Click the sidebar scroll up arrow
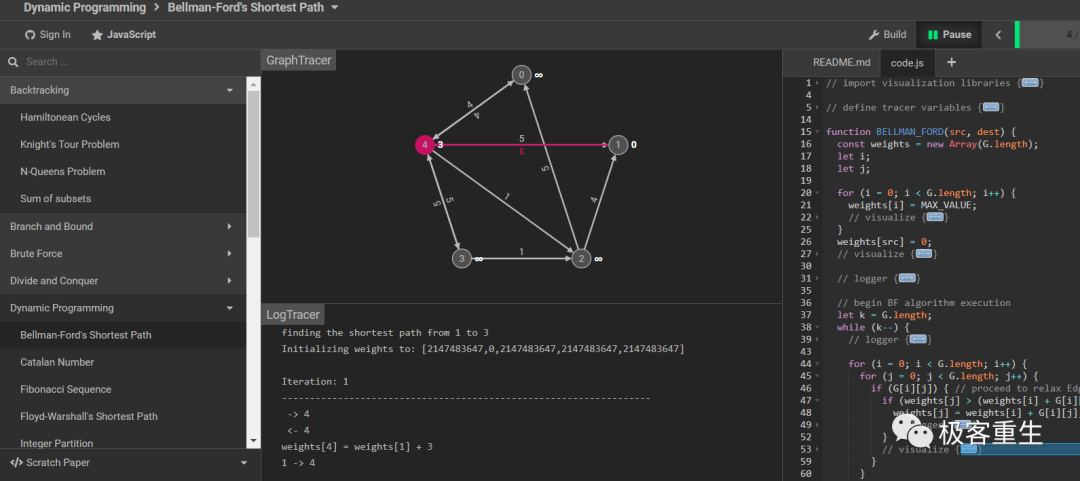The height and width of the screenshot is (481, 1080). coord(253,83)
